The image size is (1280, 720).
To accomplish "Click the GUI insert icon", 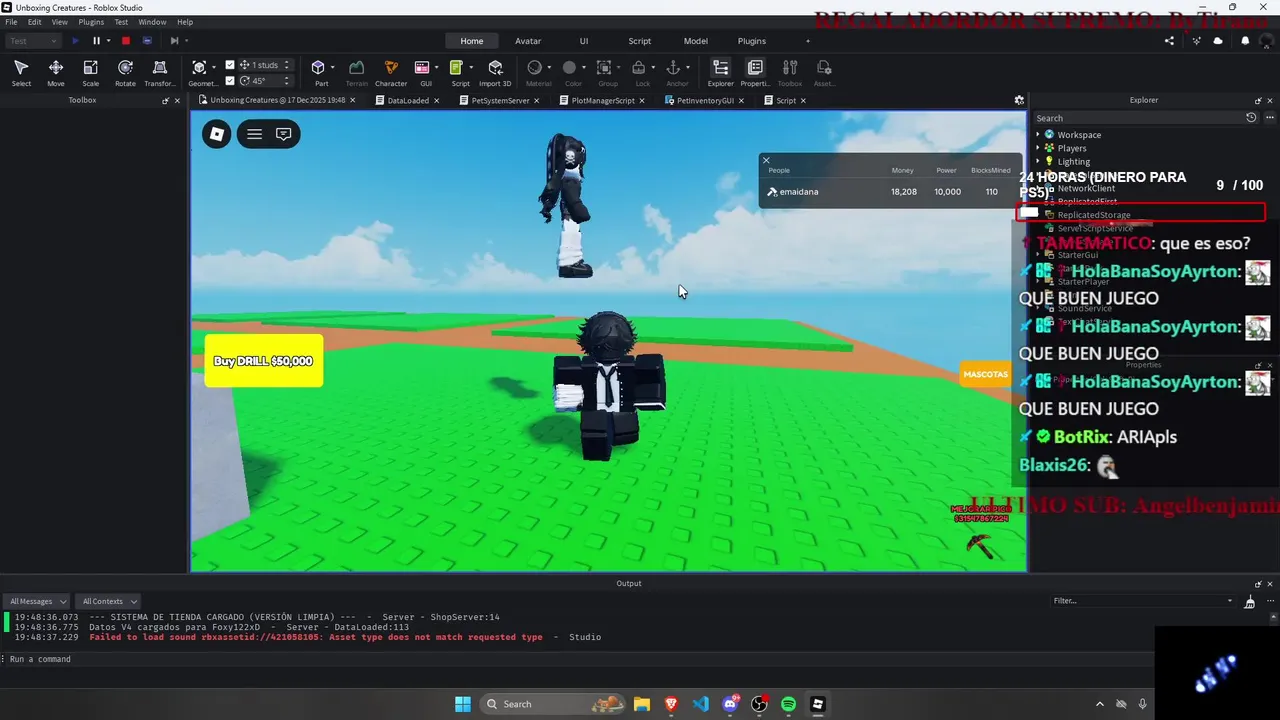I will [422, 67].
